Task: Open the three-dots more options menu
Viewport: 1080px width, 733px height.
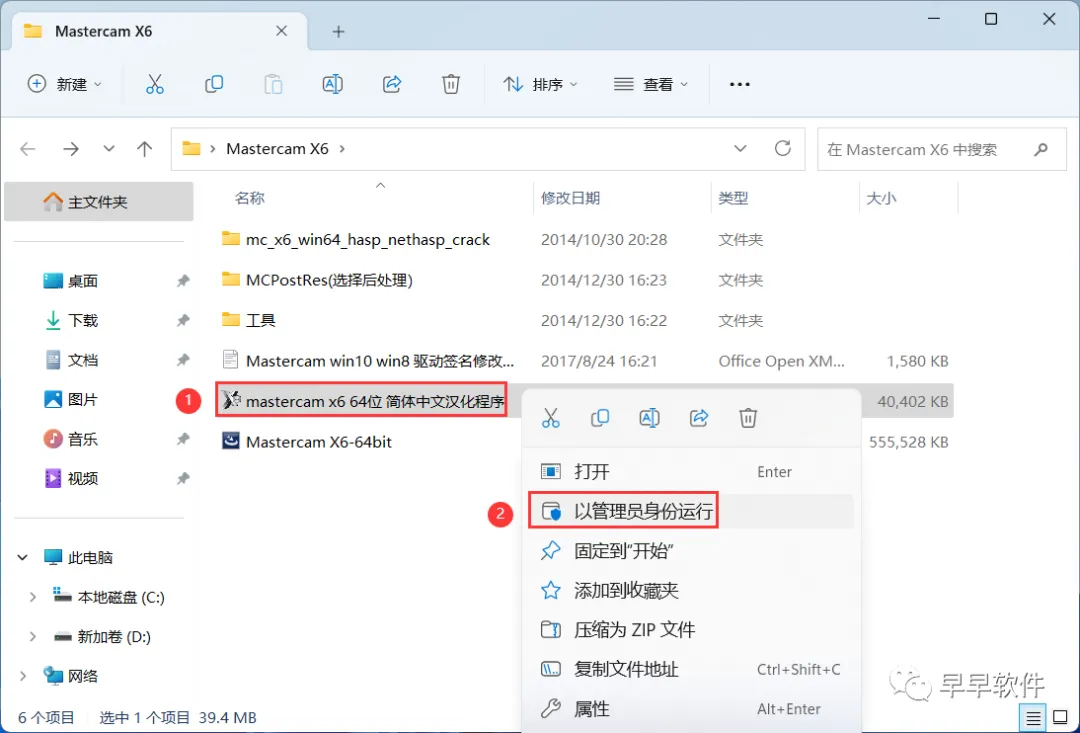Action: pyautogui.click(x=740, y=84)
